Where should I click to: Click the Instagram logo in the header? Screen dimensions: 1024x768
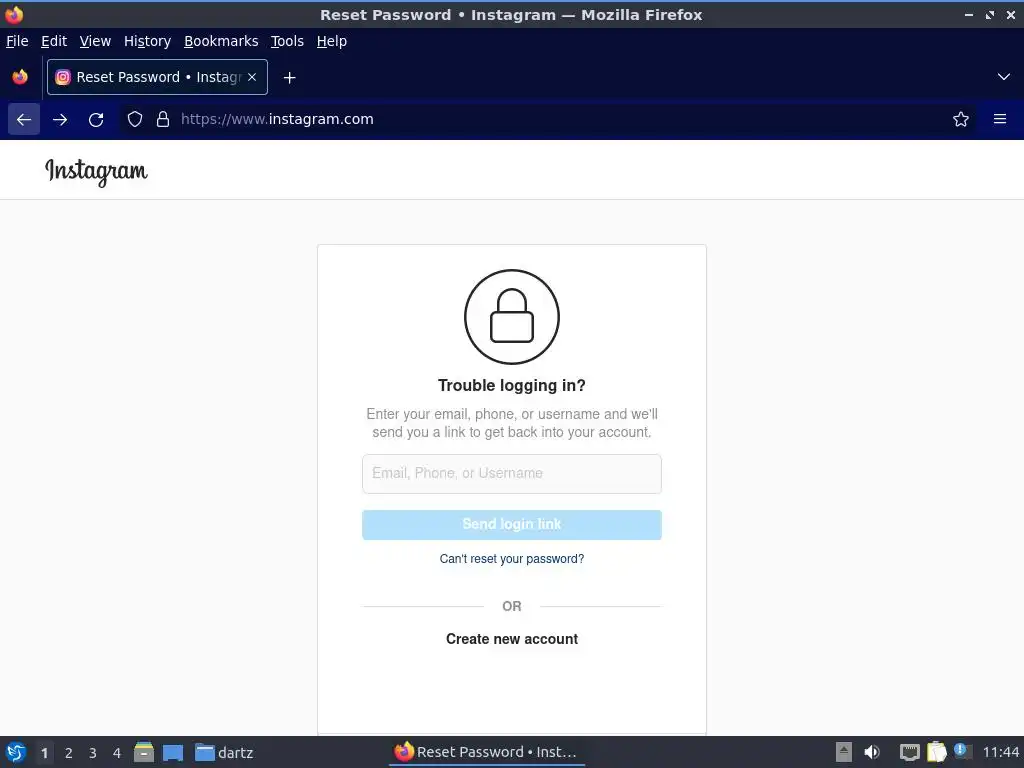tap(96, 172)
